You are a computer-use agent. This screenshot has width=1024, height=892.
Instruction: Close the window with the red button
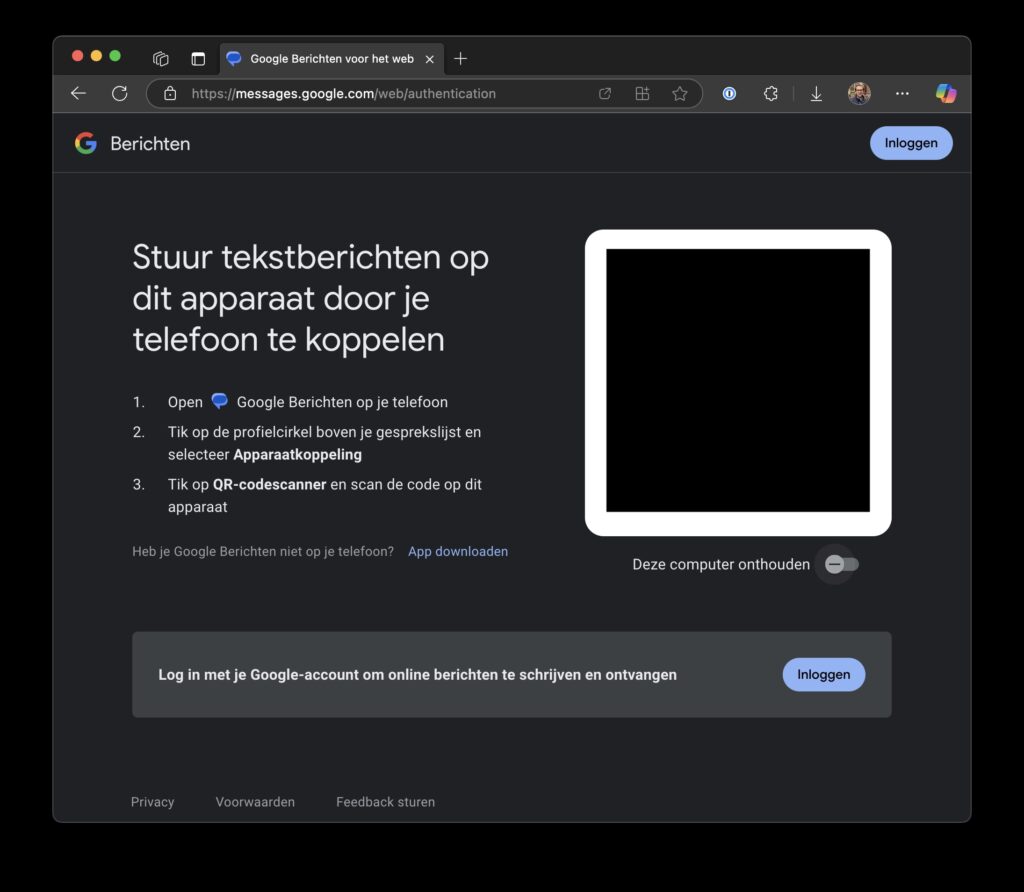click(77, 56)
